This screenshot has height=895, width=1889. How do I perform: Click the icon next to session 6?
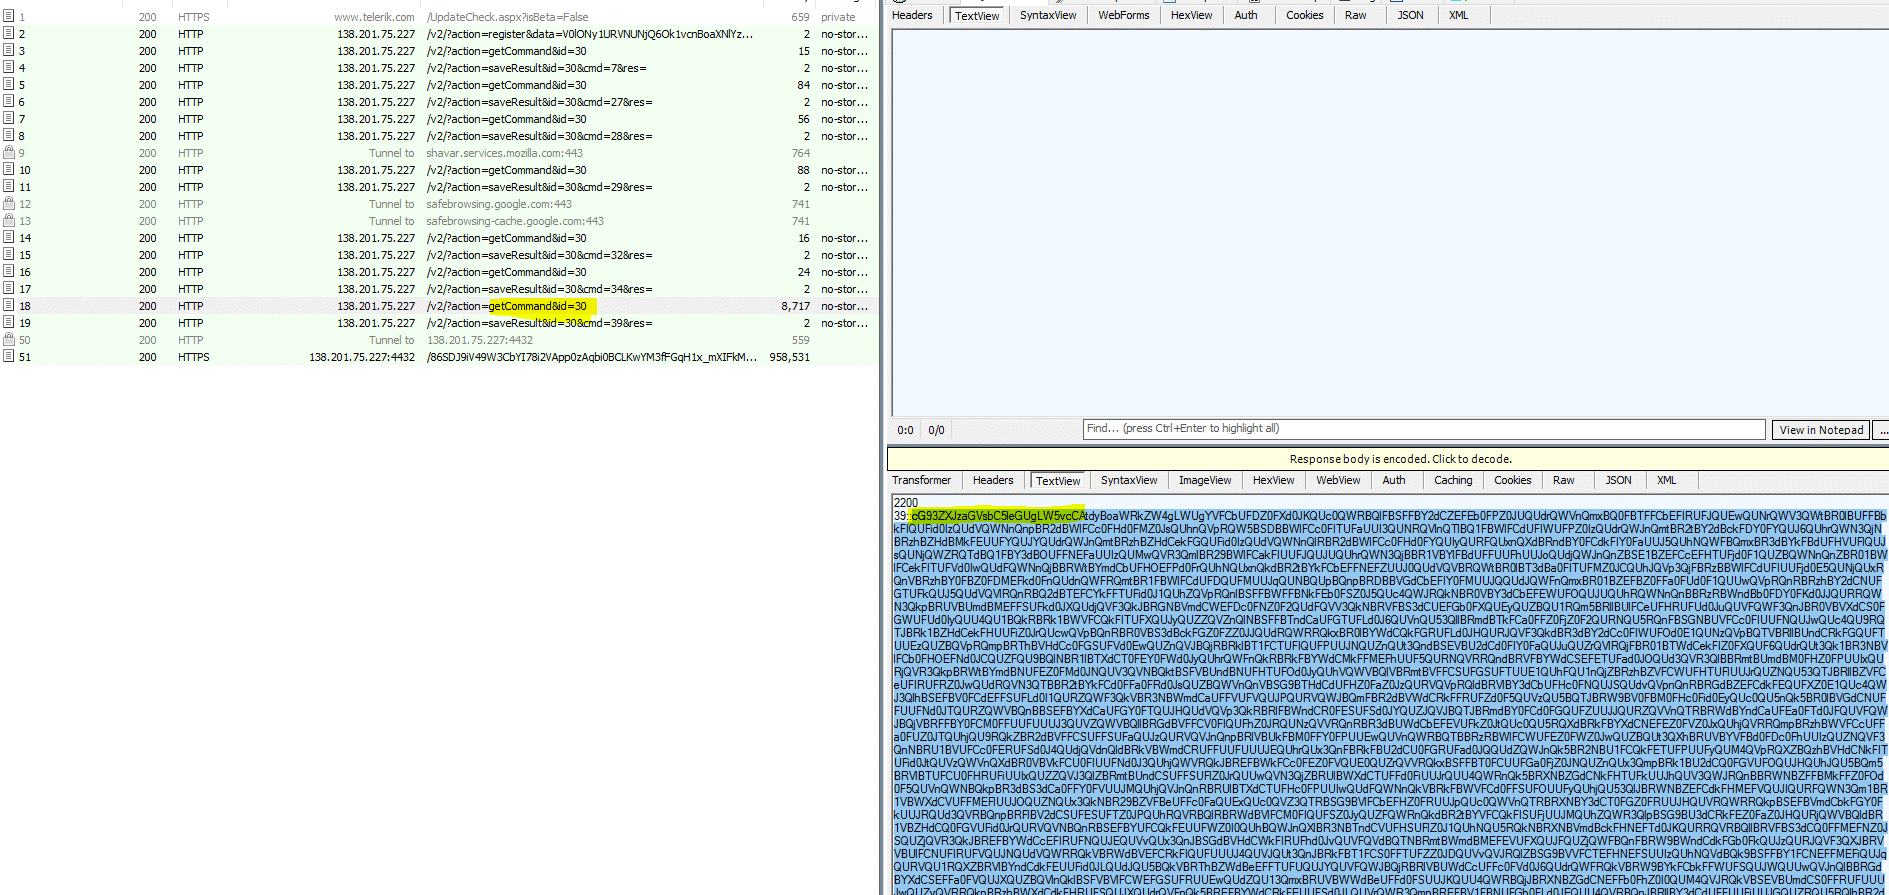[x=8, y=102]
